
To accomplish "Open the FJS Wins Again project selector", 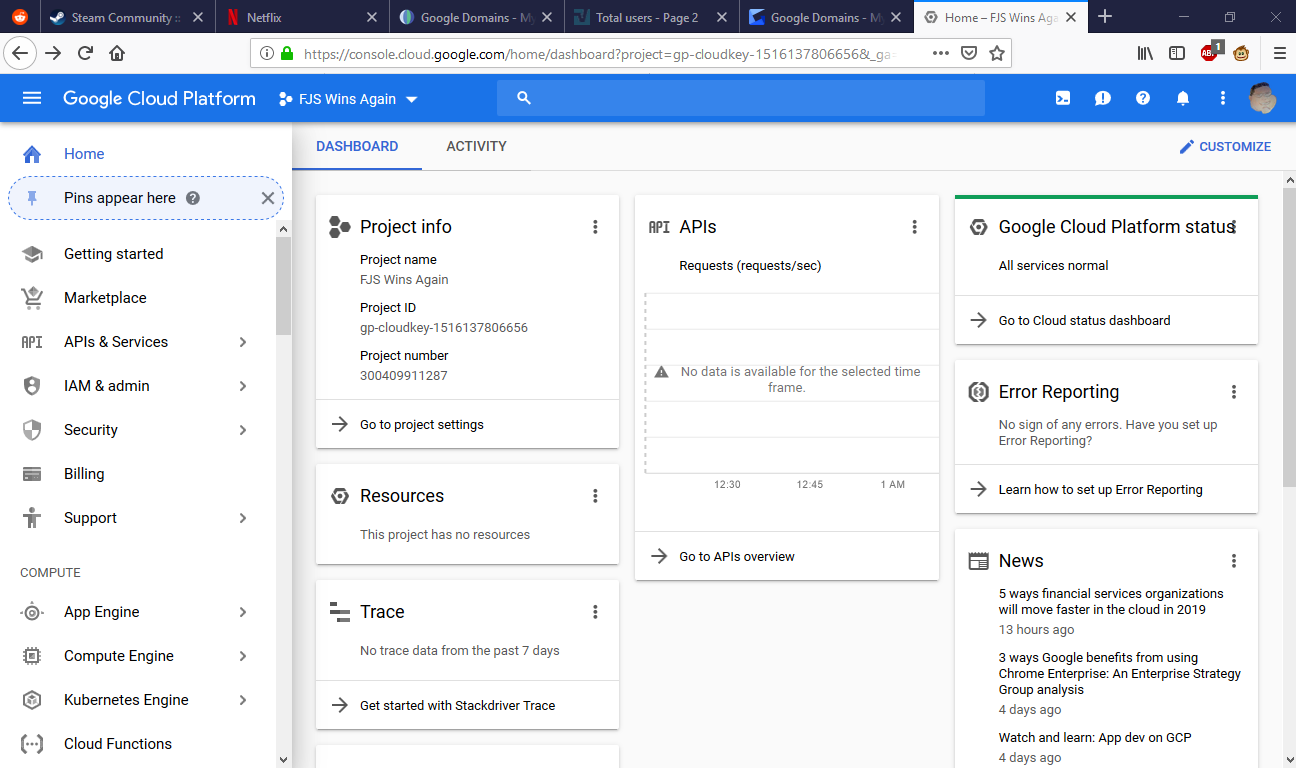I will coord(348,99).
